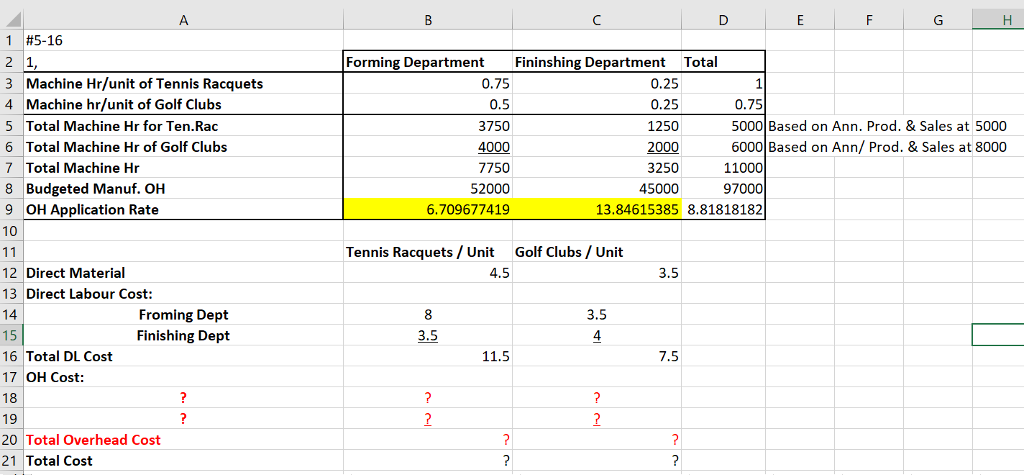Click 'Budgeted Manuf. OH' label cell

point(184,189)
